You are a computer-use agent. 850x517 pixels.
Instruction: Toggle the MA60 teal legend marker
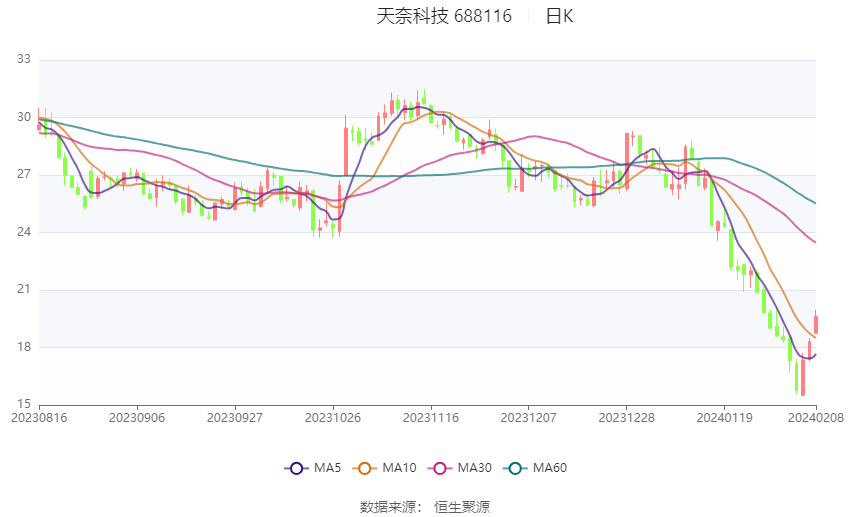coord(514,467)
